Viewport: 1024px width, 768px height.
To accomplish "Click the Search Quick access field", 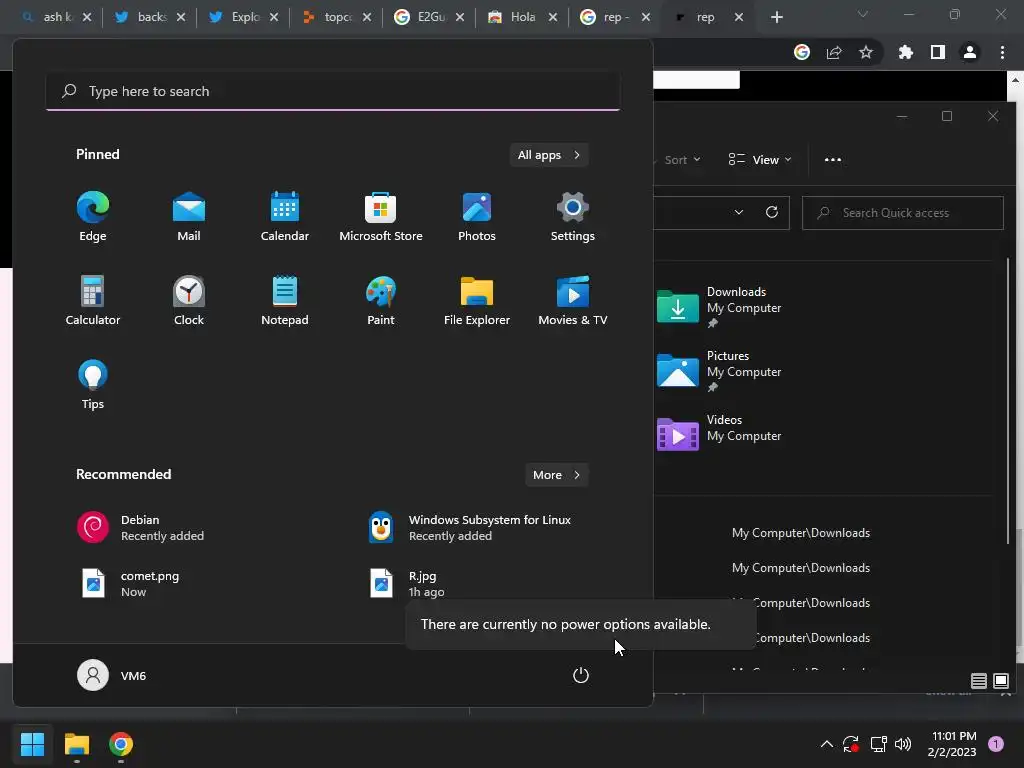I will 903,213.
